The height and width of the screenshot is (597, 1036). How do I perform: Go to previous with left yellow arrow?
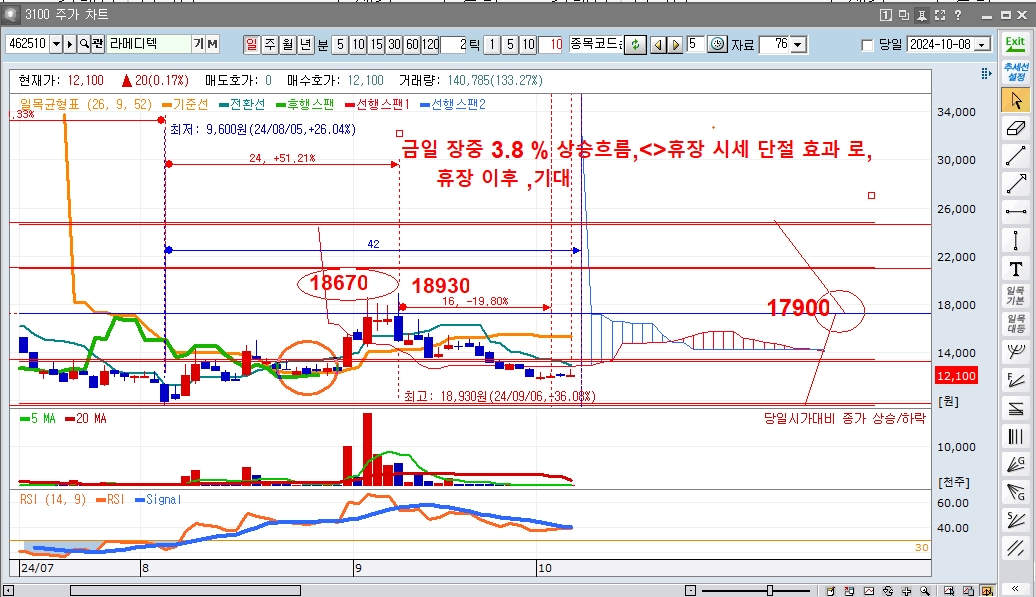click(x=658, y=44)
